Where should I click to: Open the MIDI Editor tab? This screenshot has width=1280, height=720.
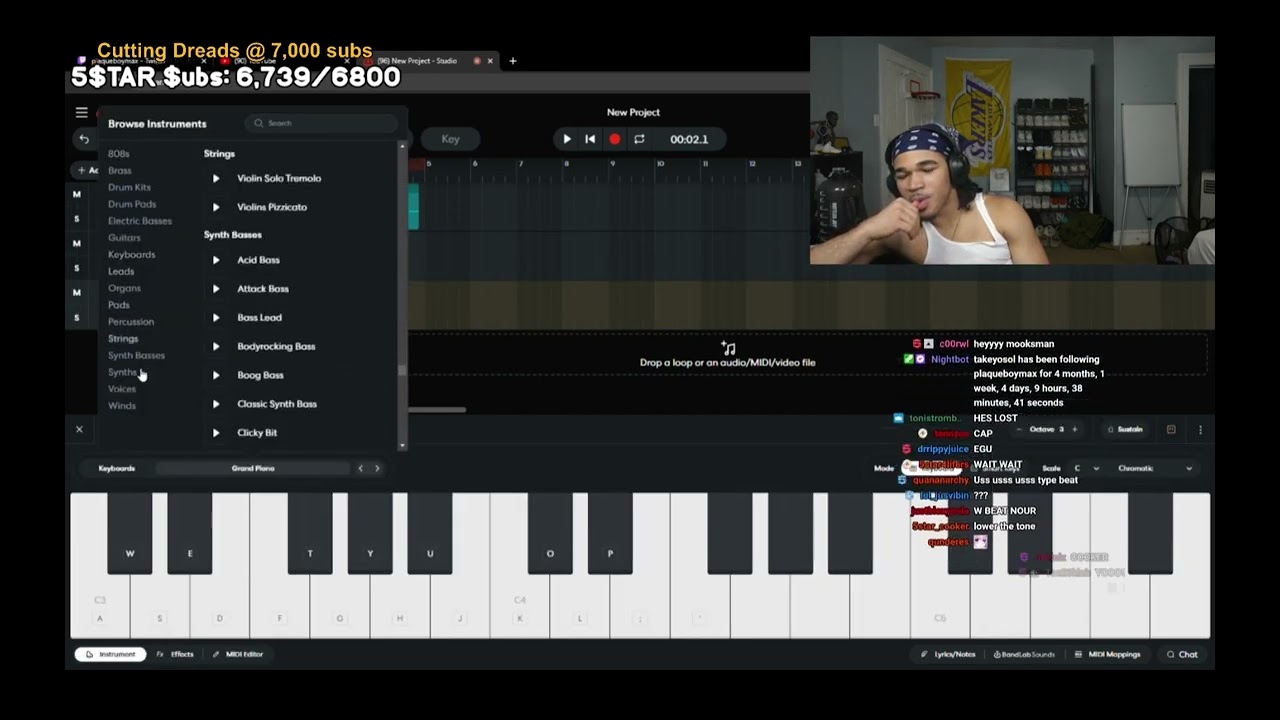tap(238, 654)
